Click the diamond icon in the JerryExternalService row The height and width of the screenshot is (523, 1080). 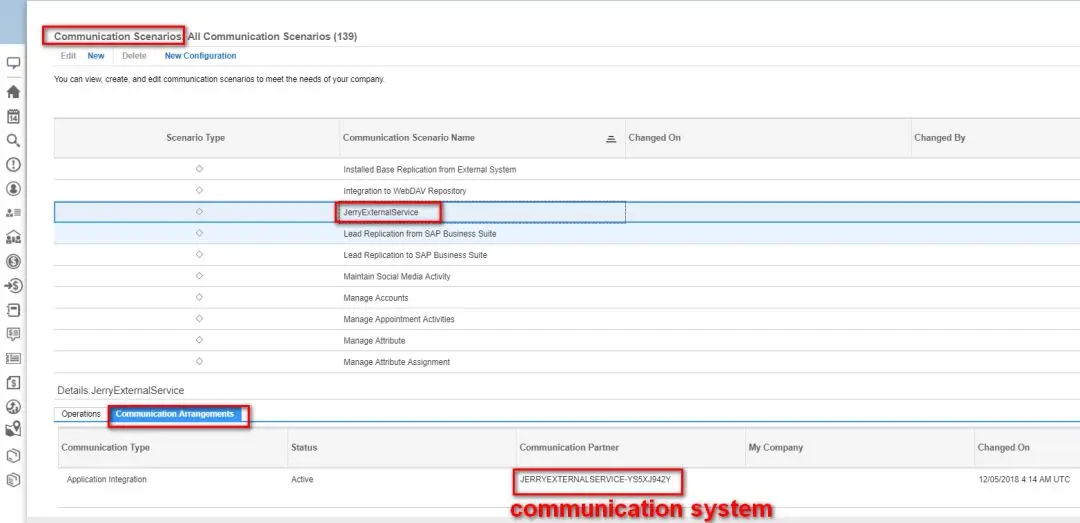(199, 212)
